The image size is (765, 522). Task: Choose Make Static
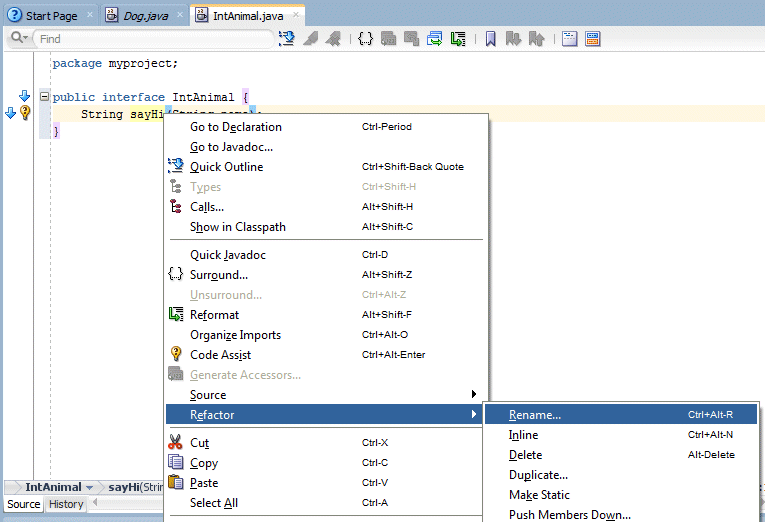pyautogui.click(x=621, y=495)
